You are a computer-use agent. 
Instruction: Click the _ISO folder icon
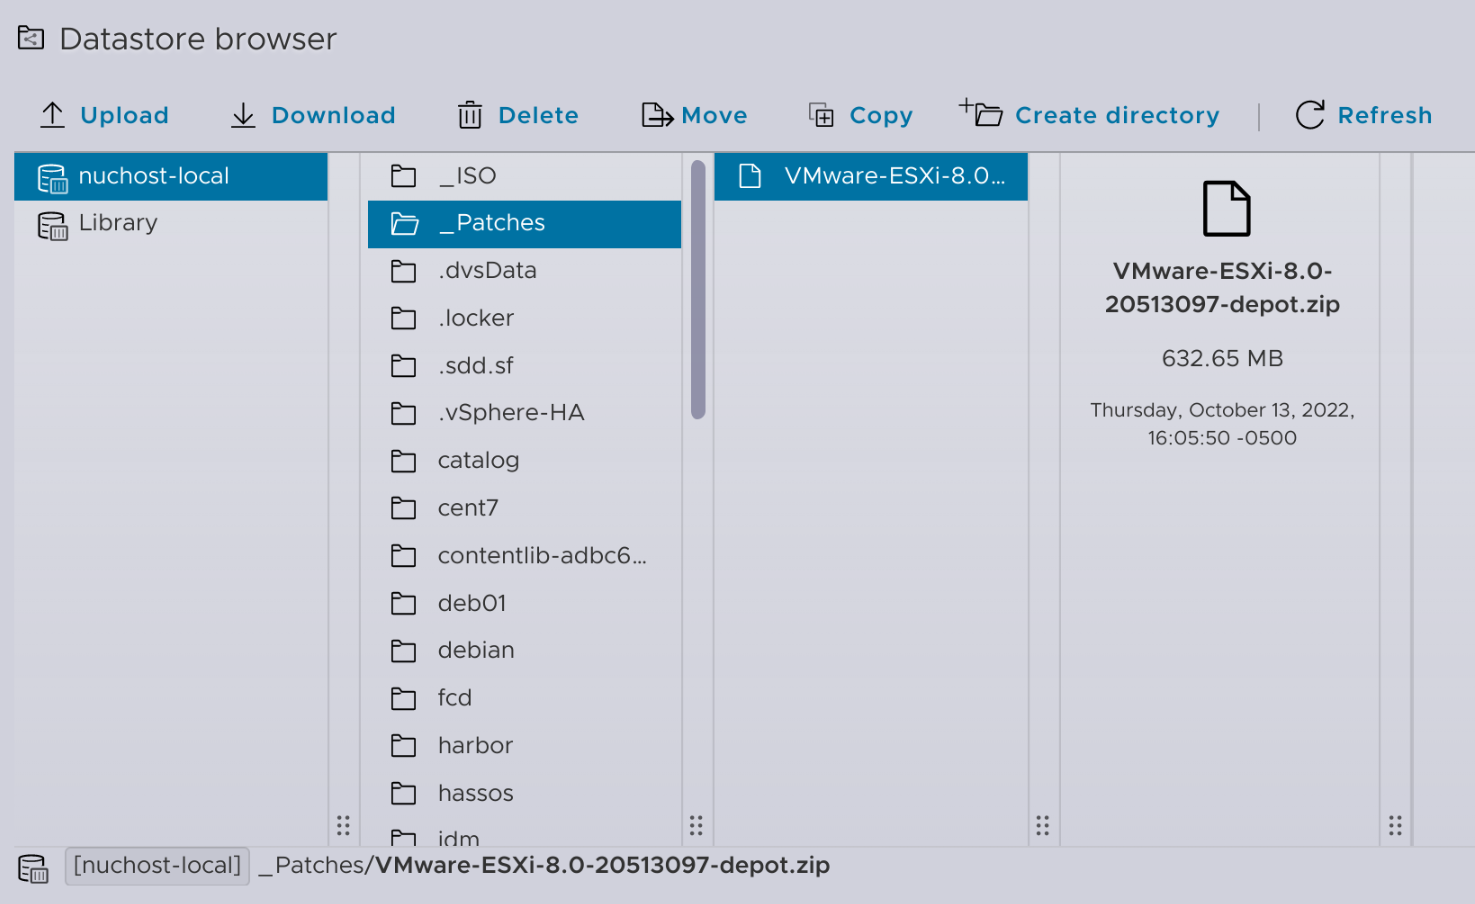[x=404, y=176]
